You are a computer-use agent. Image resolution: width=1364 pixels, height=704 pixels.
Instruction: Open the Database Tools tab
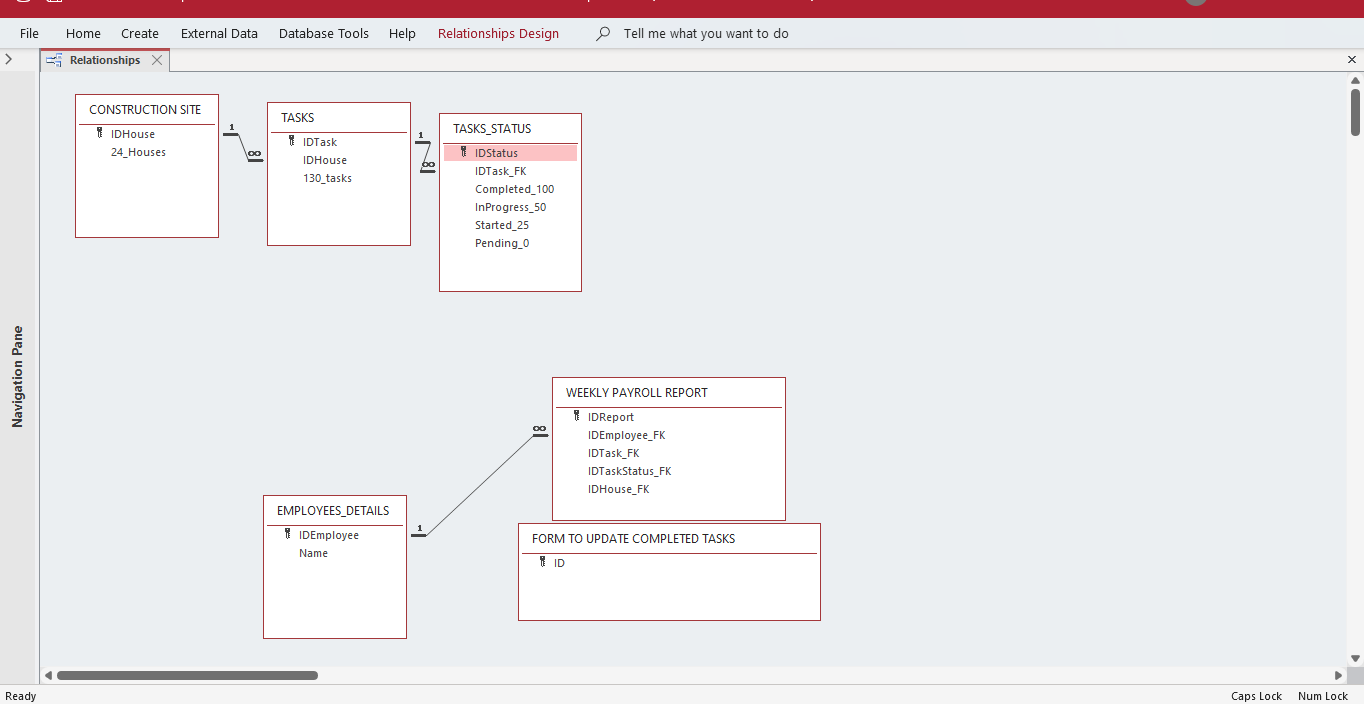coord(324,33)
